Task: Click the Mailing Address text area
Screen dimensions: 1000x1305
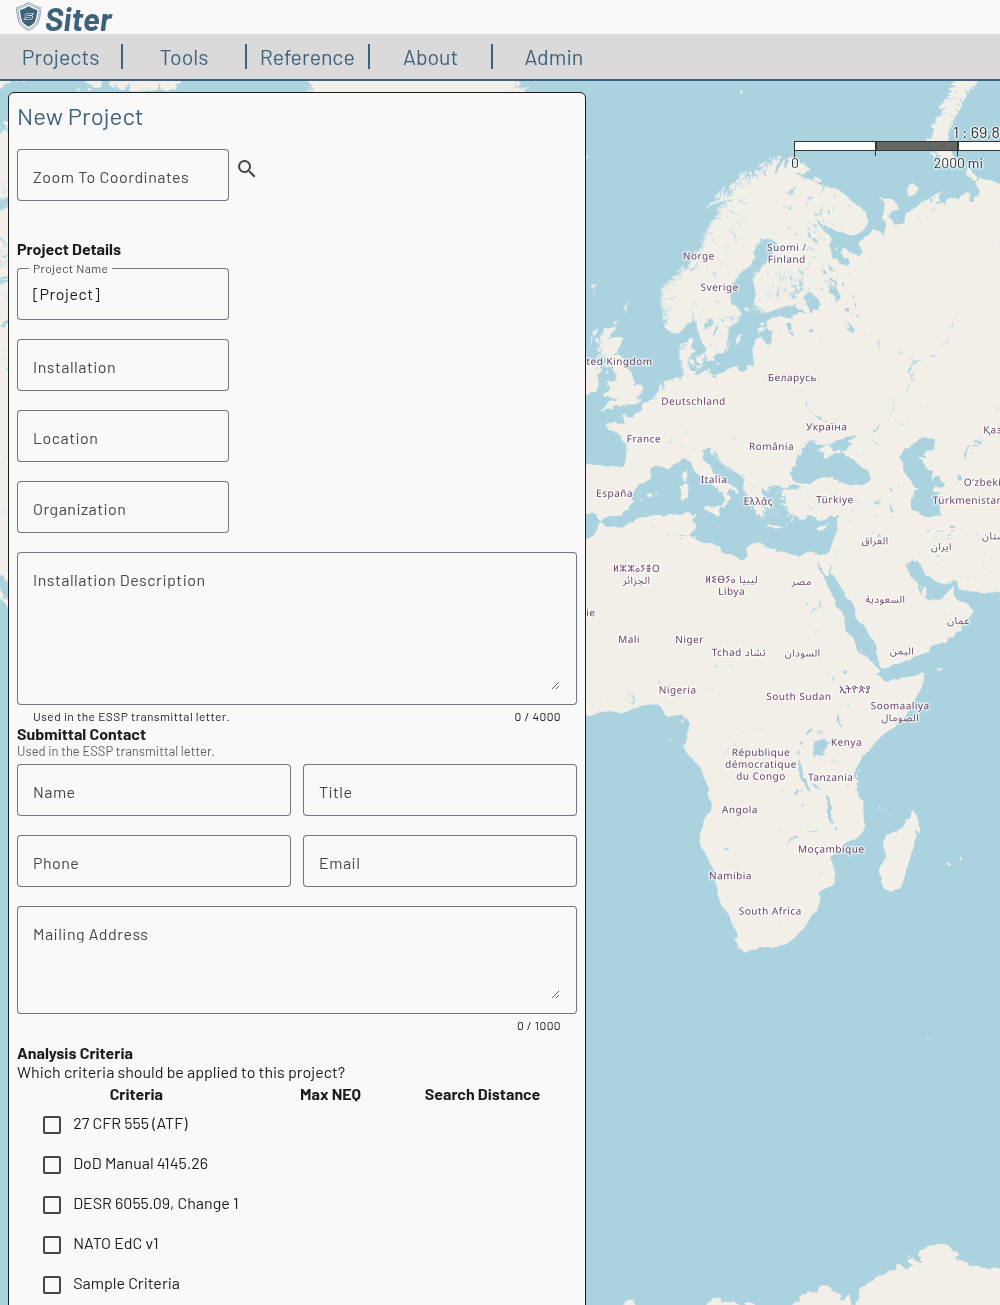Action: (297, 960)
